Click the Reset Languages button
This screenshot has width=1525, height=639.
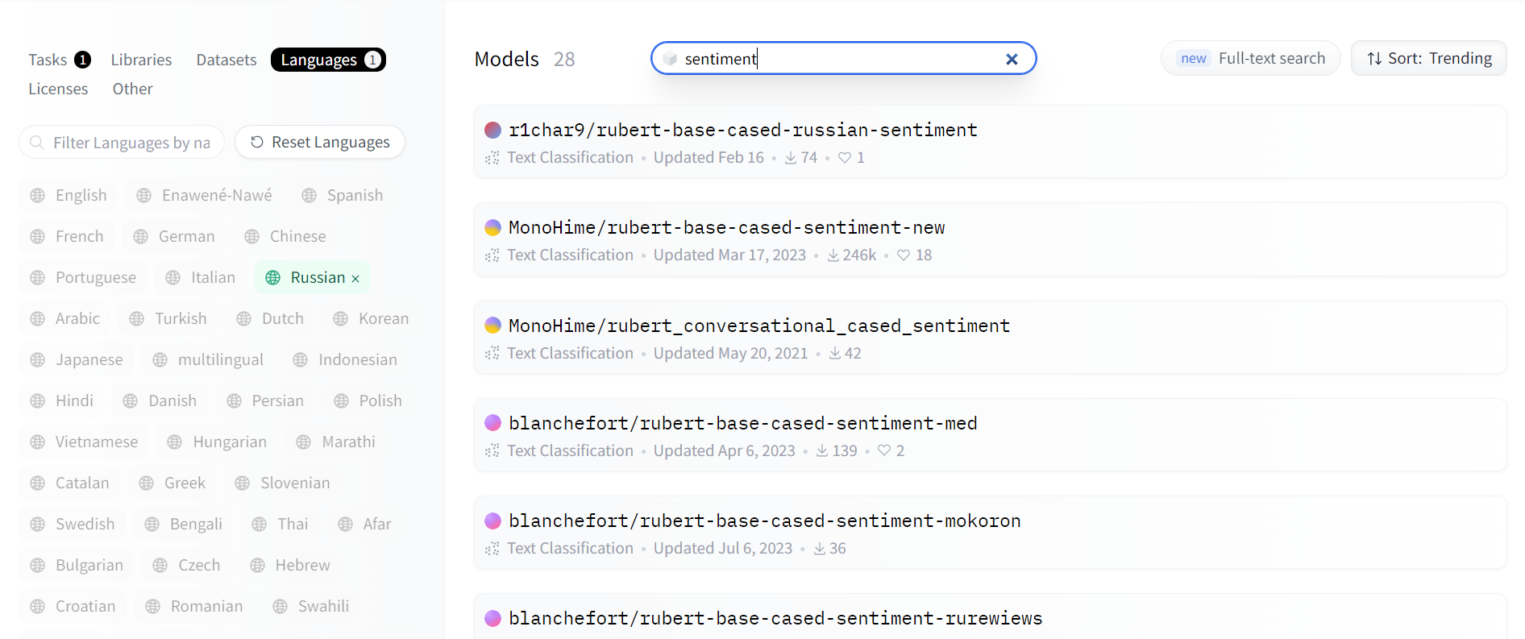click(x=319, y=142)
